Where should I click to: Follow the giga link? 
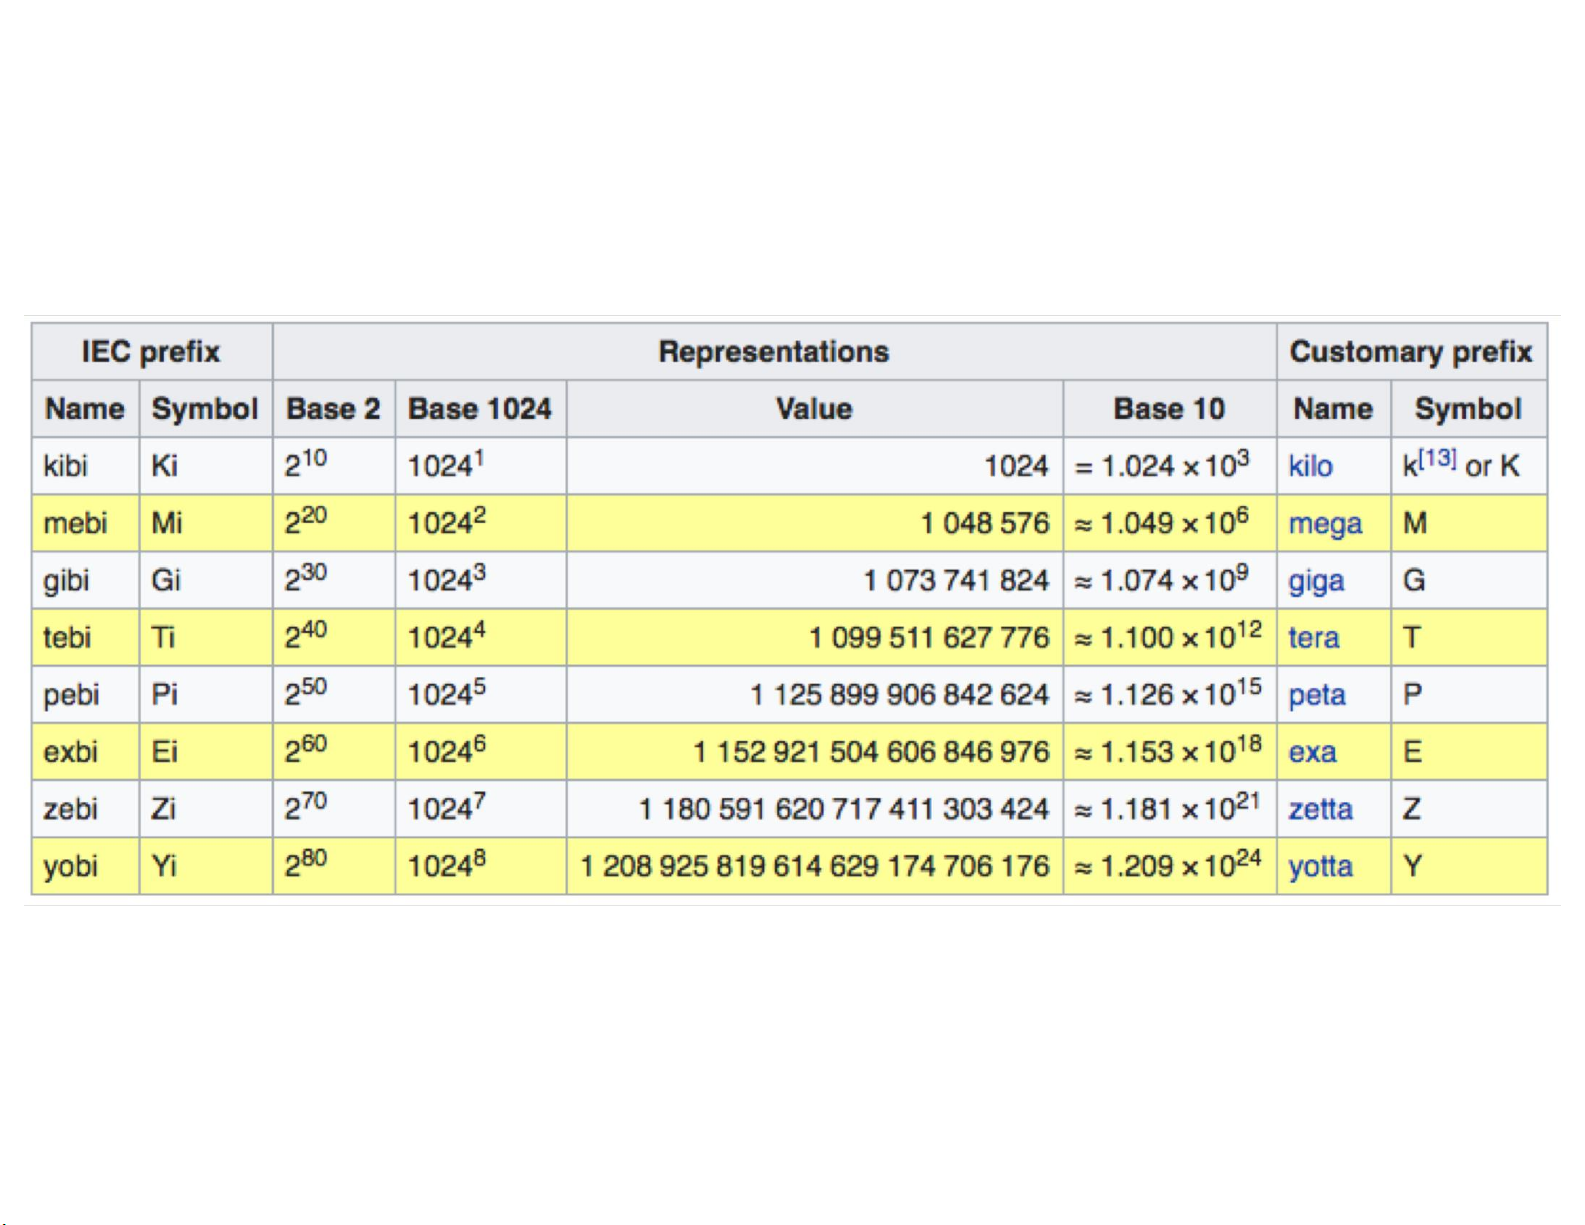point(1315,581)
